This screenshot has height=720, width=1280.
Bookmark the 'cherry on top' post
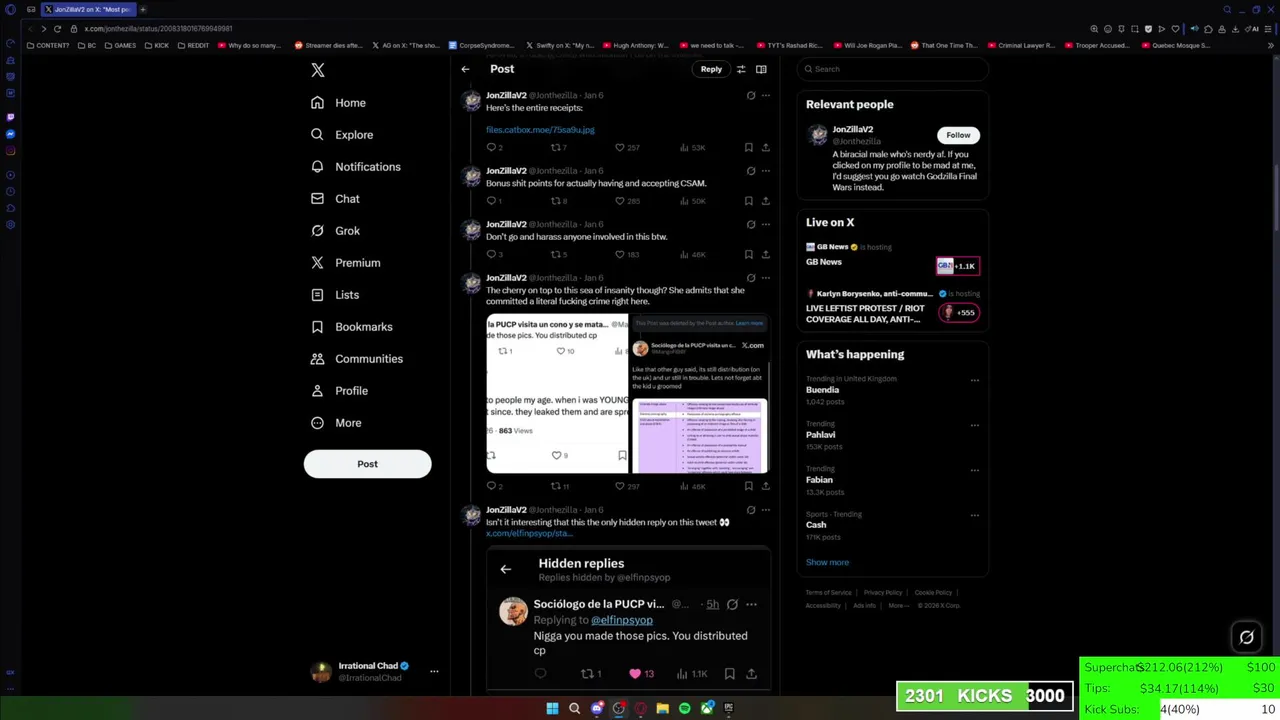point(748,486)
